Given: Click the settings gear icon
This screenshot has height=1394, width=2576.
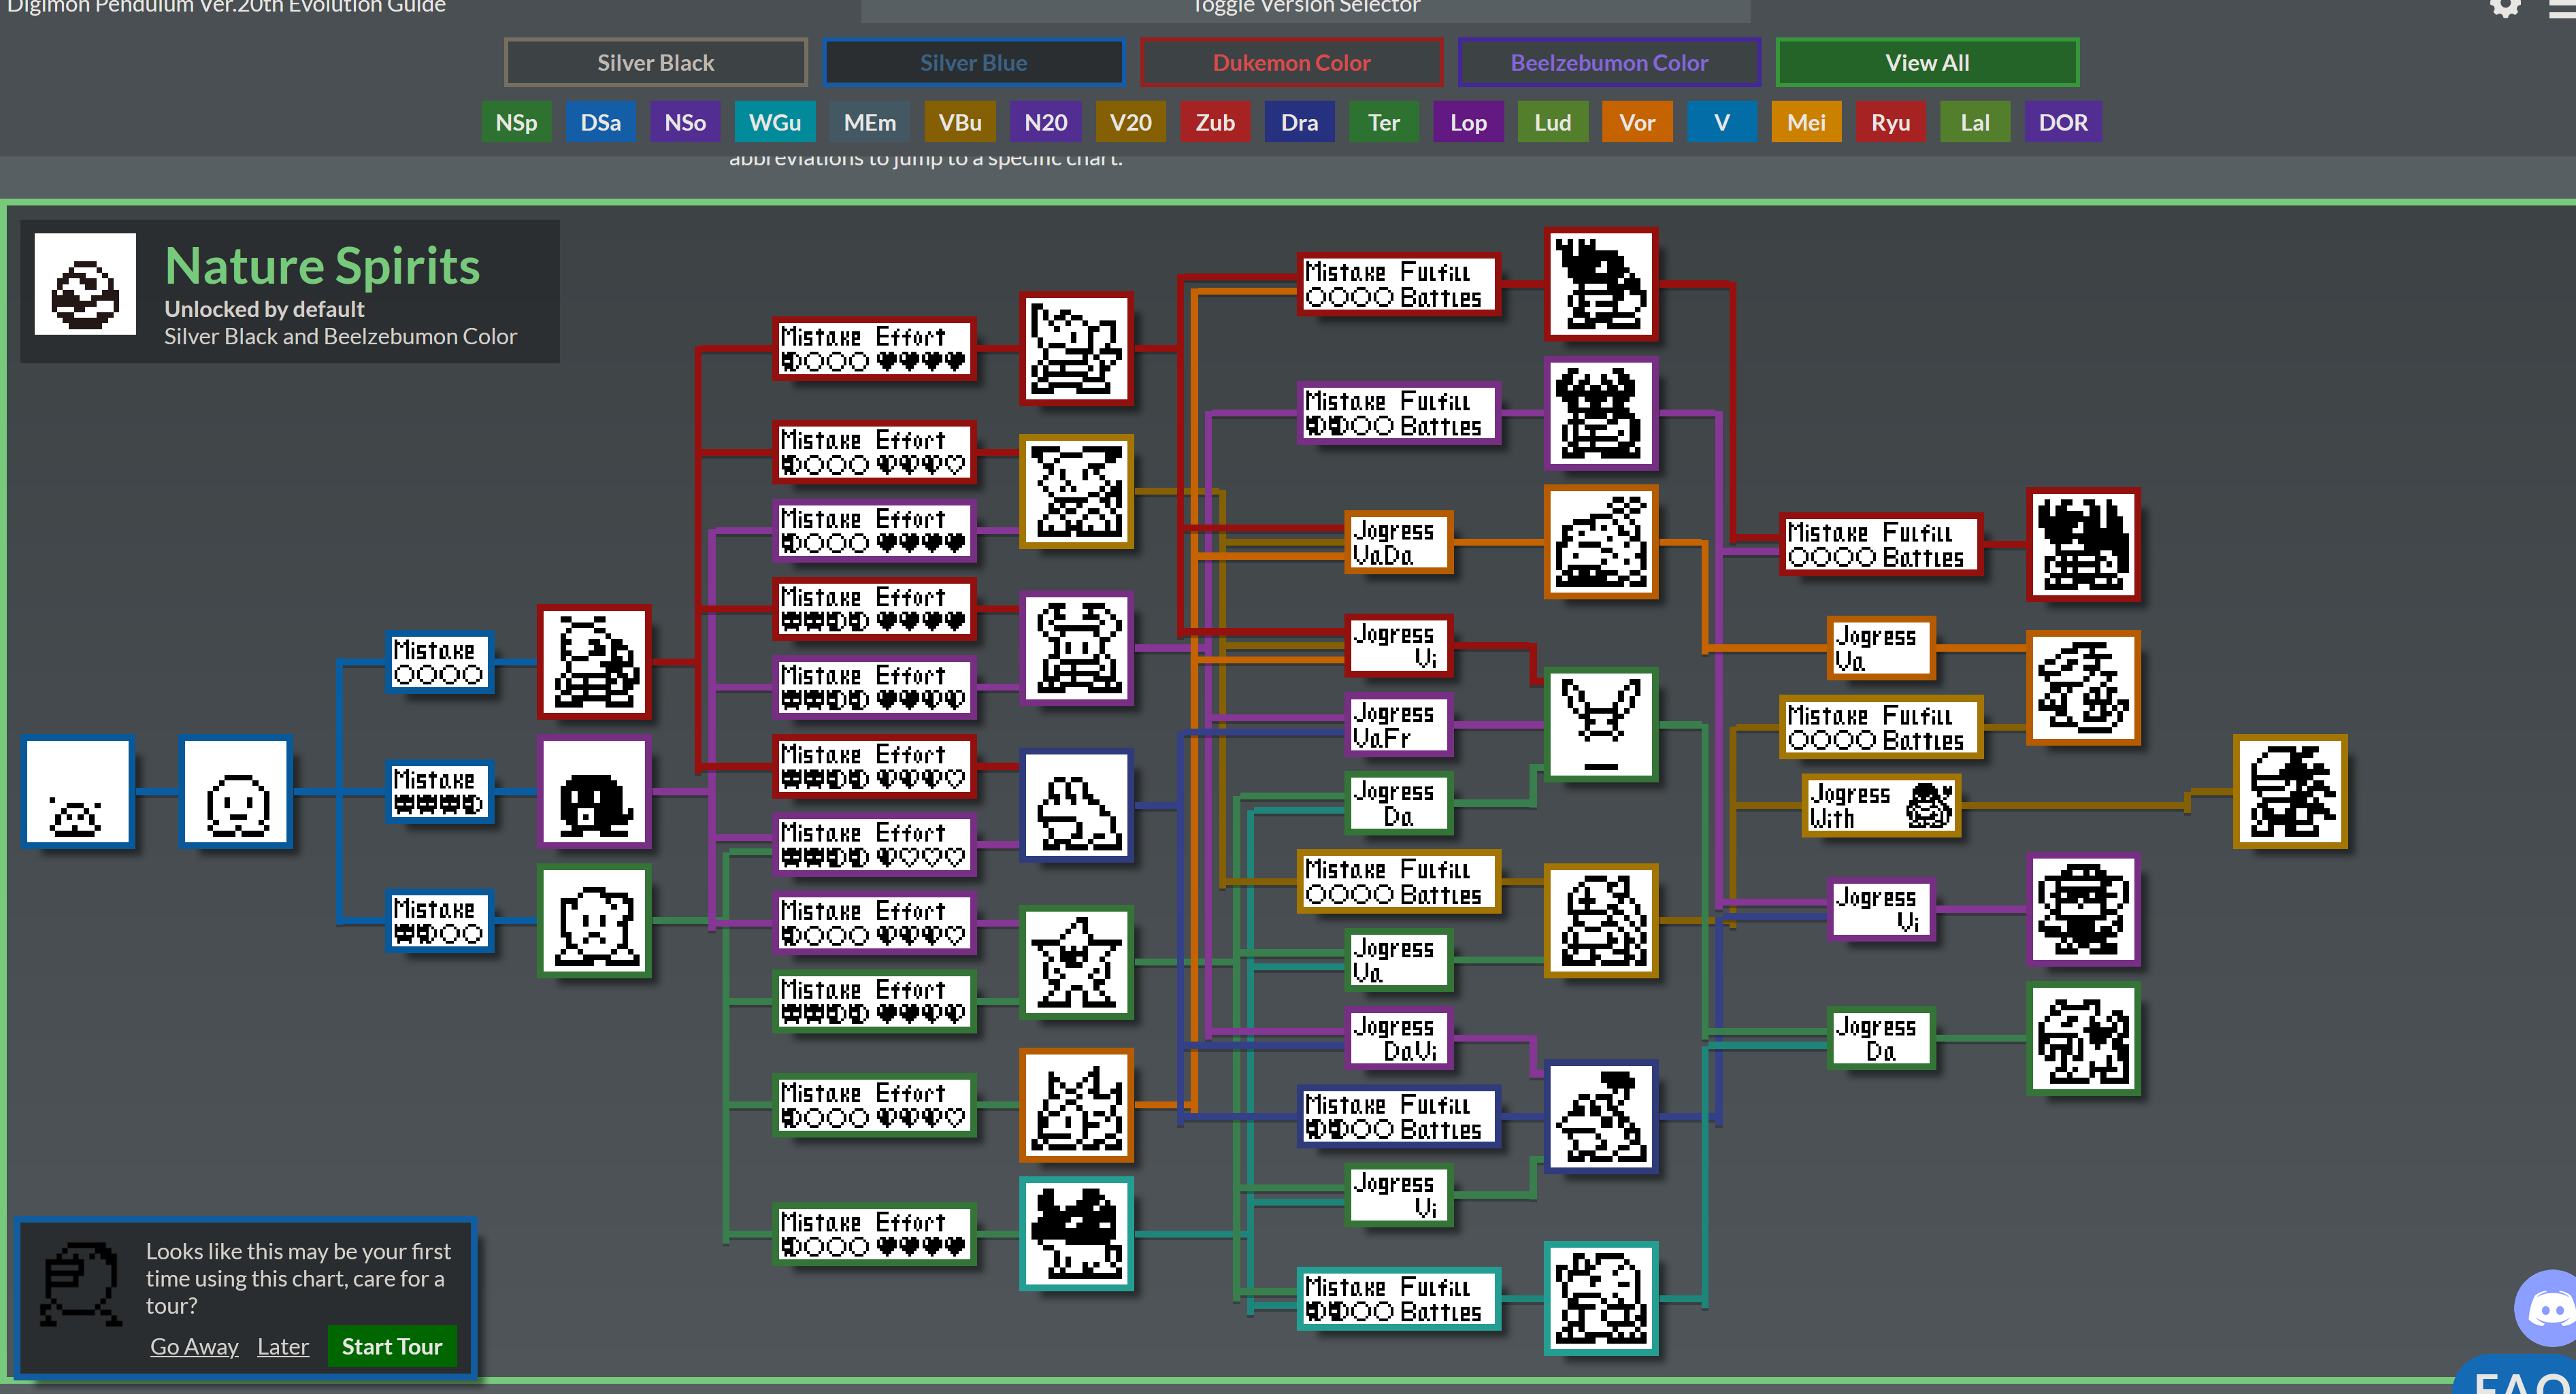Looking at the screenshot, I should tap(2505, 7).
